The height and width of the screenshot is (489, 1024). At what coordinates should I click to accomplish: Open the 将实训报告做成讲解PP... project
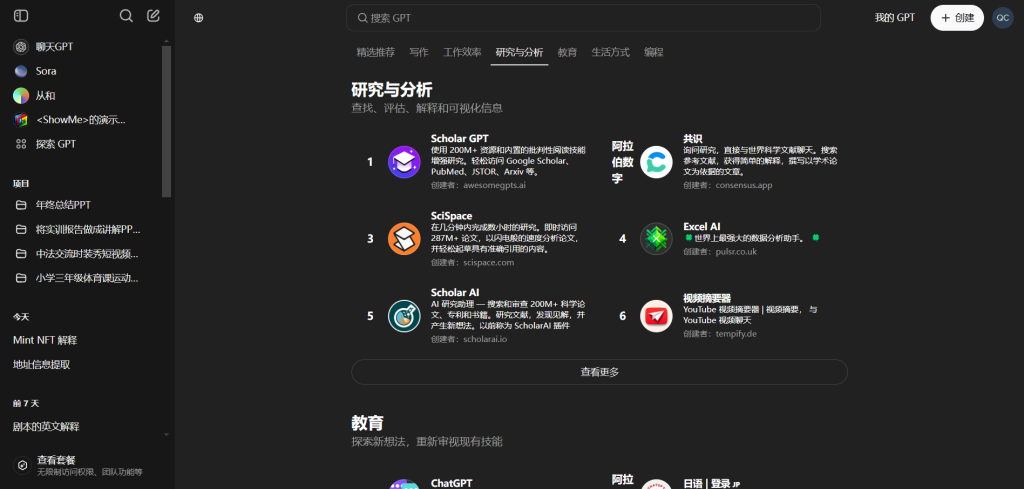pos(86,229)
